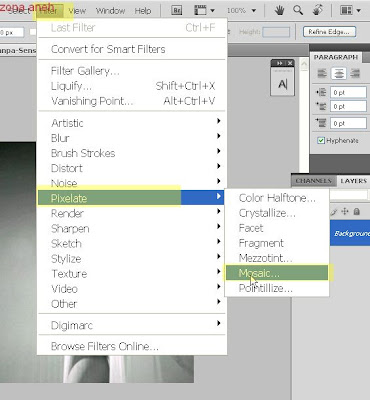This screenshot has width=370, height=400.
Task: Choose Color Halftone... in Pixelate submenu
Action: tap(277, 198)
